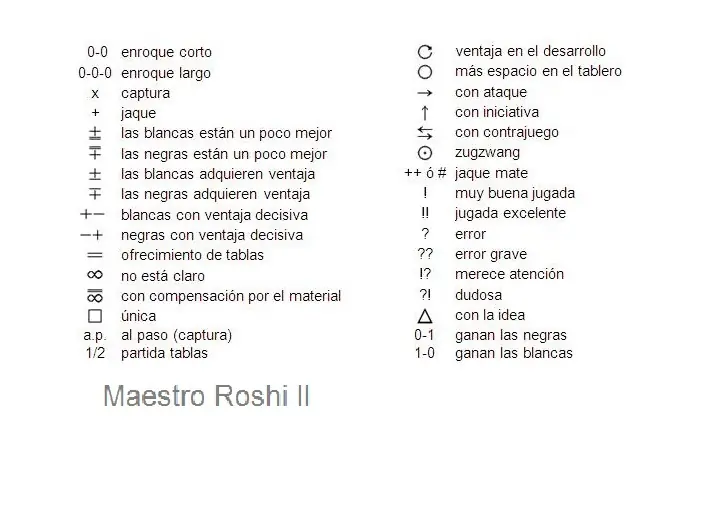Click the 0-0-0 long castling notation
This screenshot has width=704, height=515.
tap(95, 73)
